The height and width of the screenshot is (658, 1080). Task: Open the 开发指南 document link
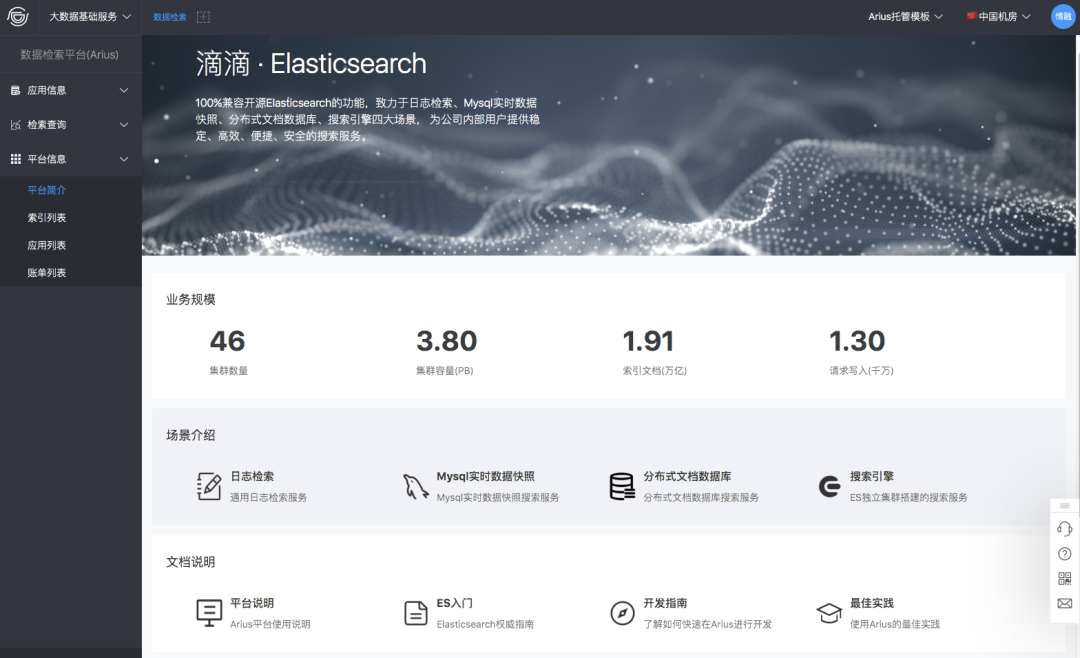(665, 603)
